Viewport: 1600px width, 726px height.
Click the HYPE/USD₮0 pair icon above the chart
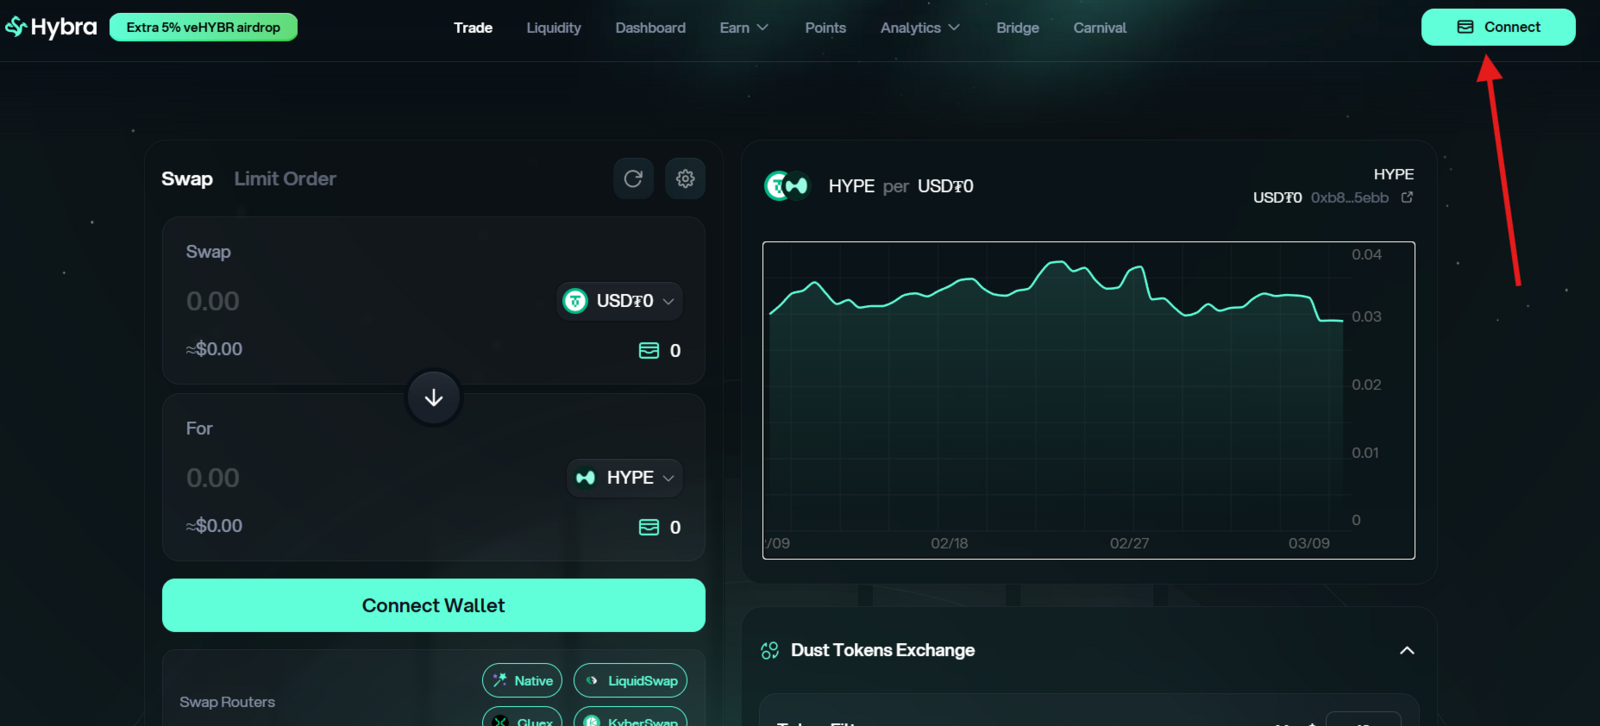[x=787, y=186]
